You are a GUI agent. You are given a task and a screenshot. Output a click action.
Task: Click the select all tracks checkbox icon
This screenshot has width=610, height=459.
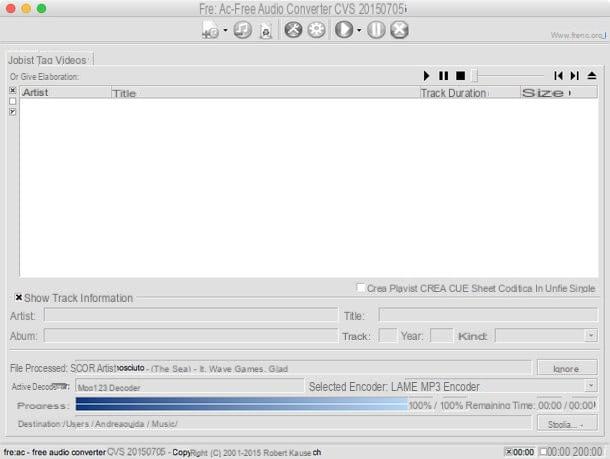(x=13, y=90)
